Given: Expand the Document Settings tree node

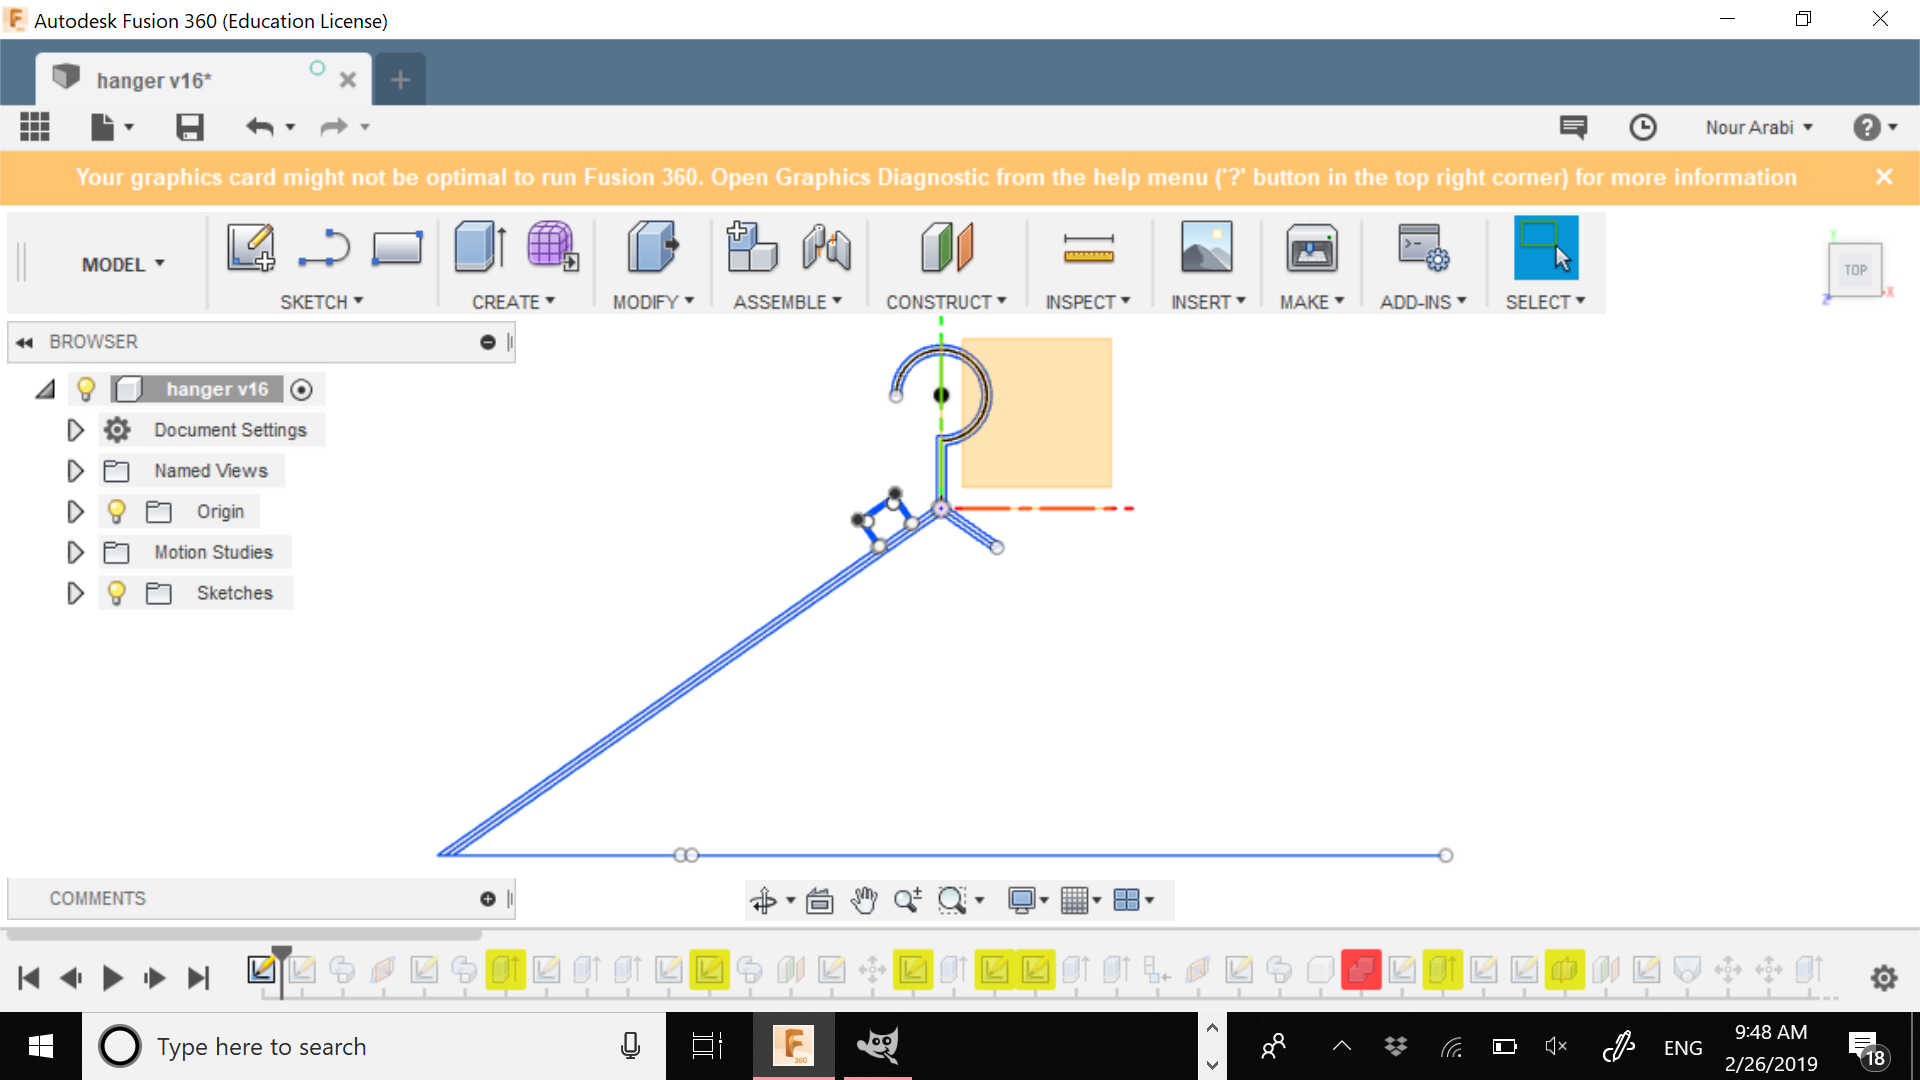Looking at the screenshot, I should [75, 430].
